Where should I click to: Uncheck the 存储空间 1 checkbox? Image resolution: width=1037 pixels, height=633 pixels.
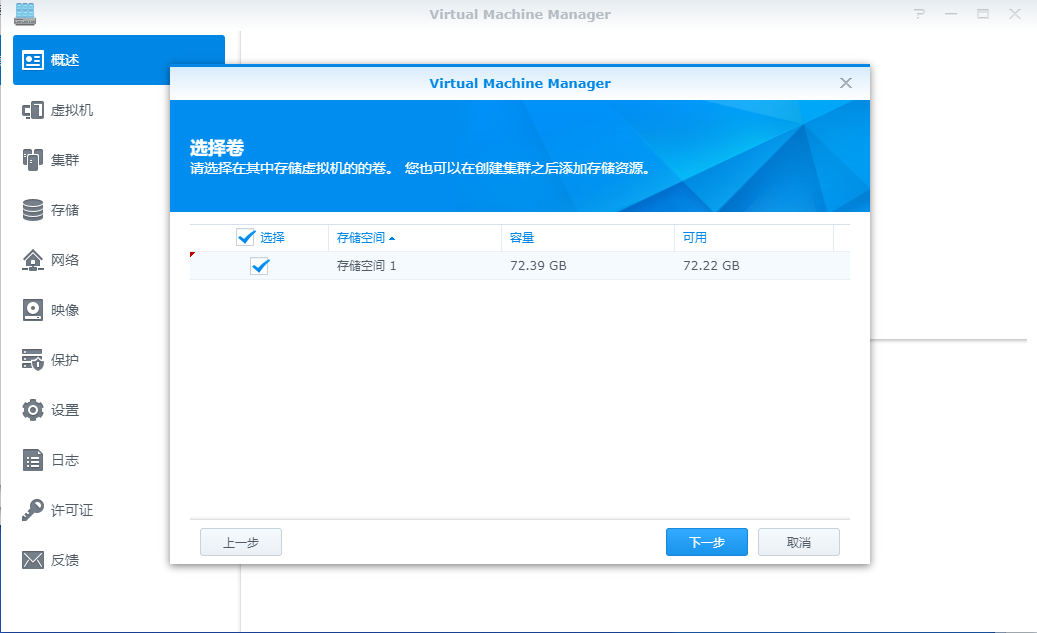tap(258, 266)
